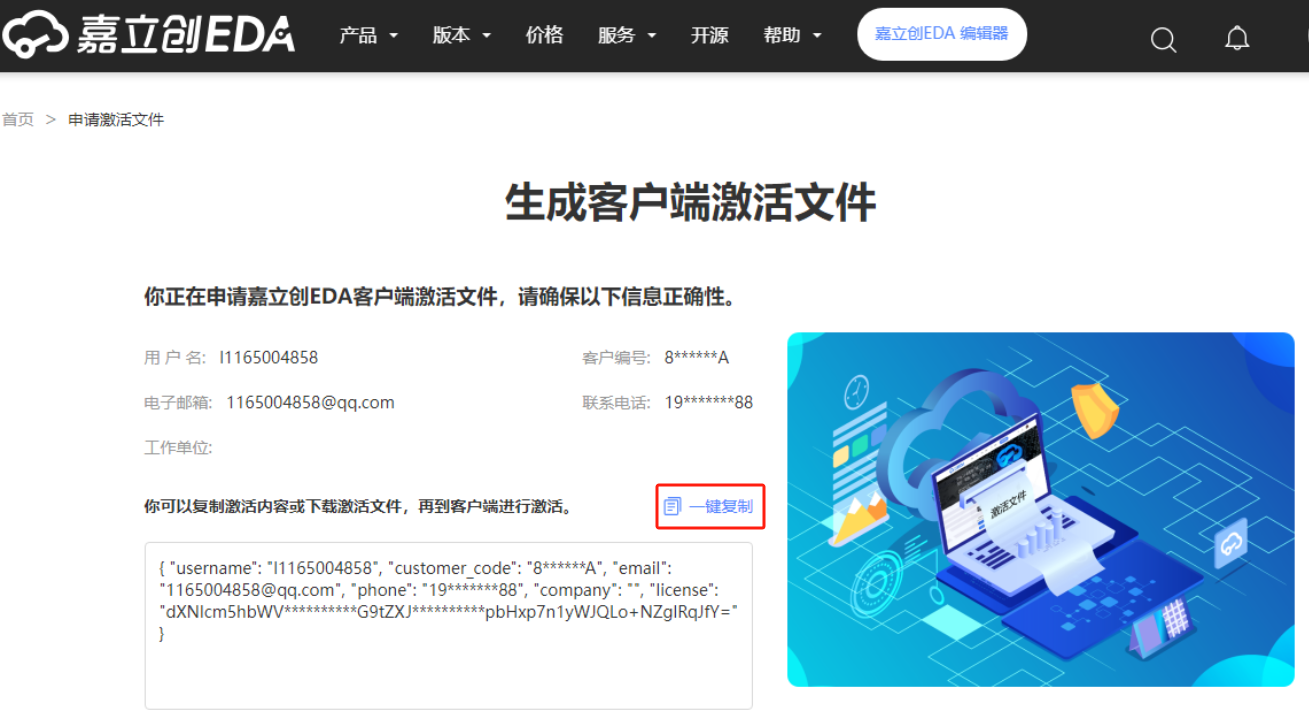Click the 一键复制 copy link

click(720, 507)
